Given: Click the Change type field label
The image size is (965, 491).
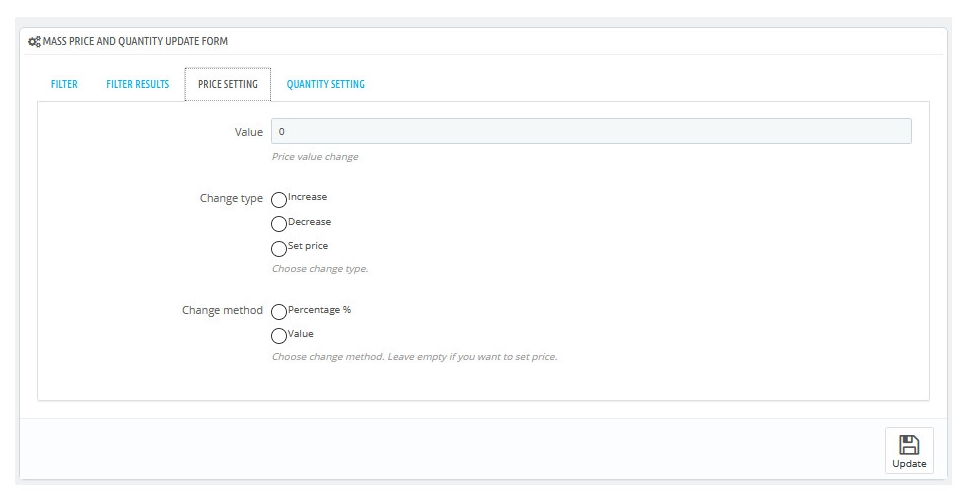Looking at the screenshot, I should coord(231,198).
